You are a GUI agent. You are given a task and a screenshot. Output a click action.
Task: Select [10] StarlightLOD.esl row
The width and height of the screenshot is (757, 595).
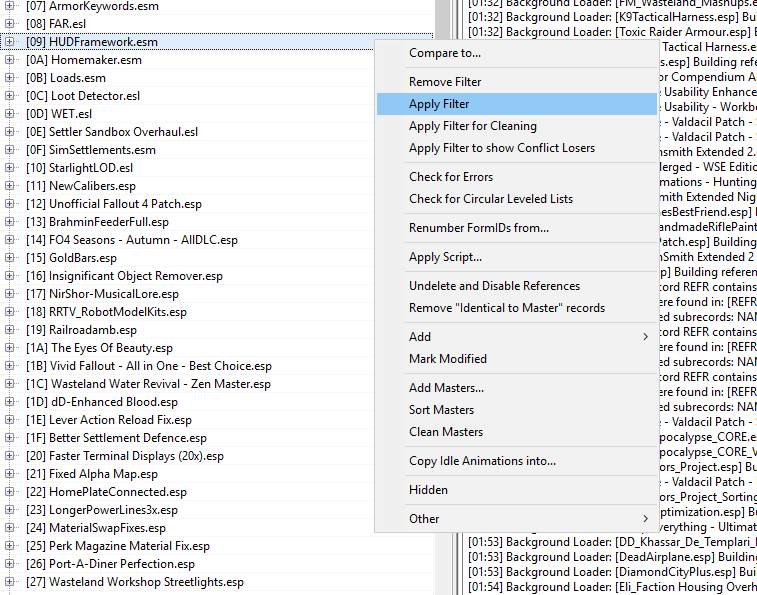click(79, 168)
